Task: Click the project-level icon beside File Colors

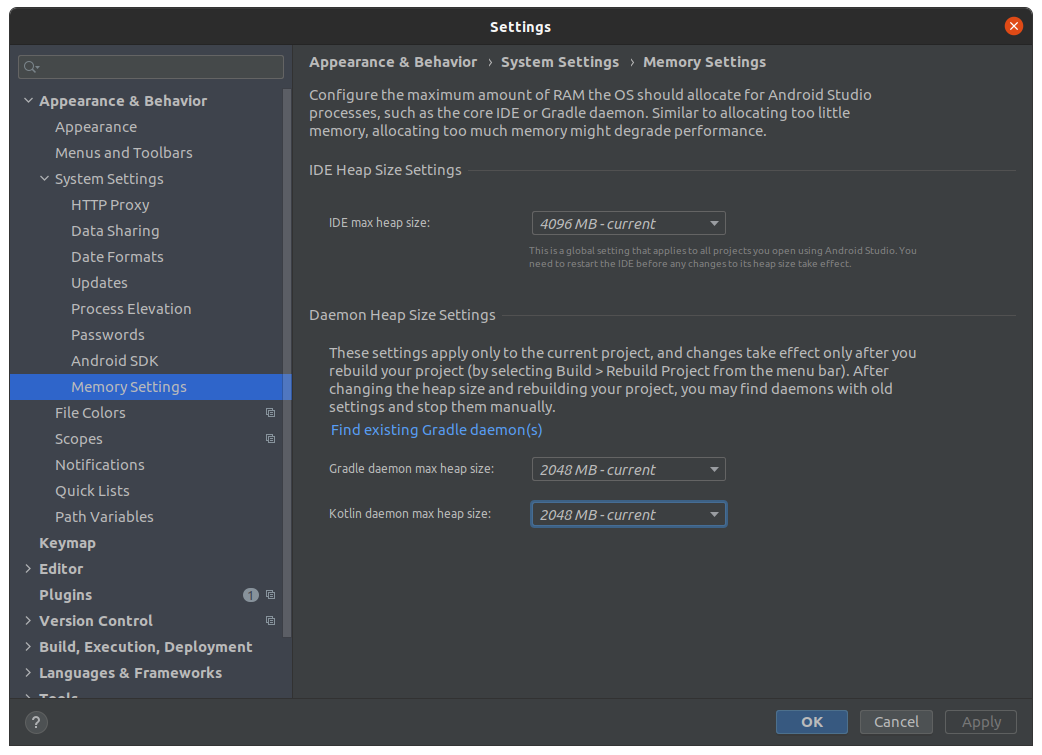Action: (270, 413)
